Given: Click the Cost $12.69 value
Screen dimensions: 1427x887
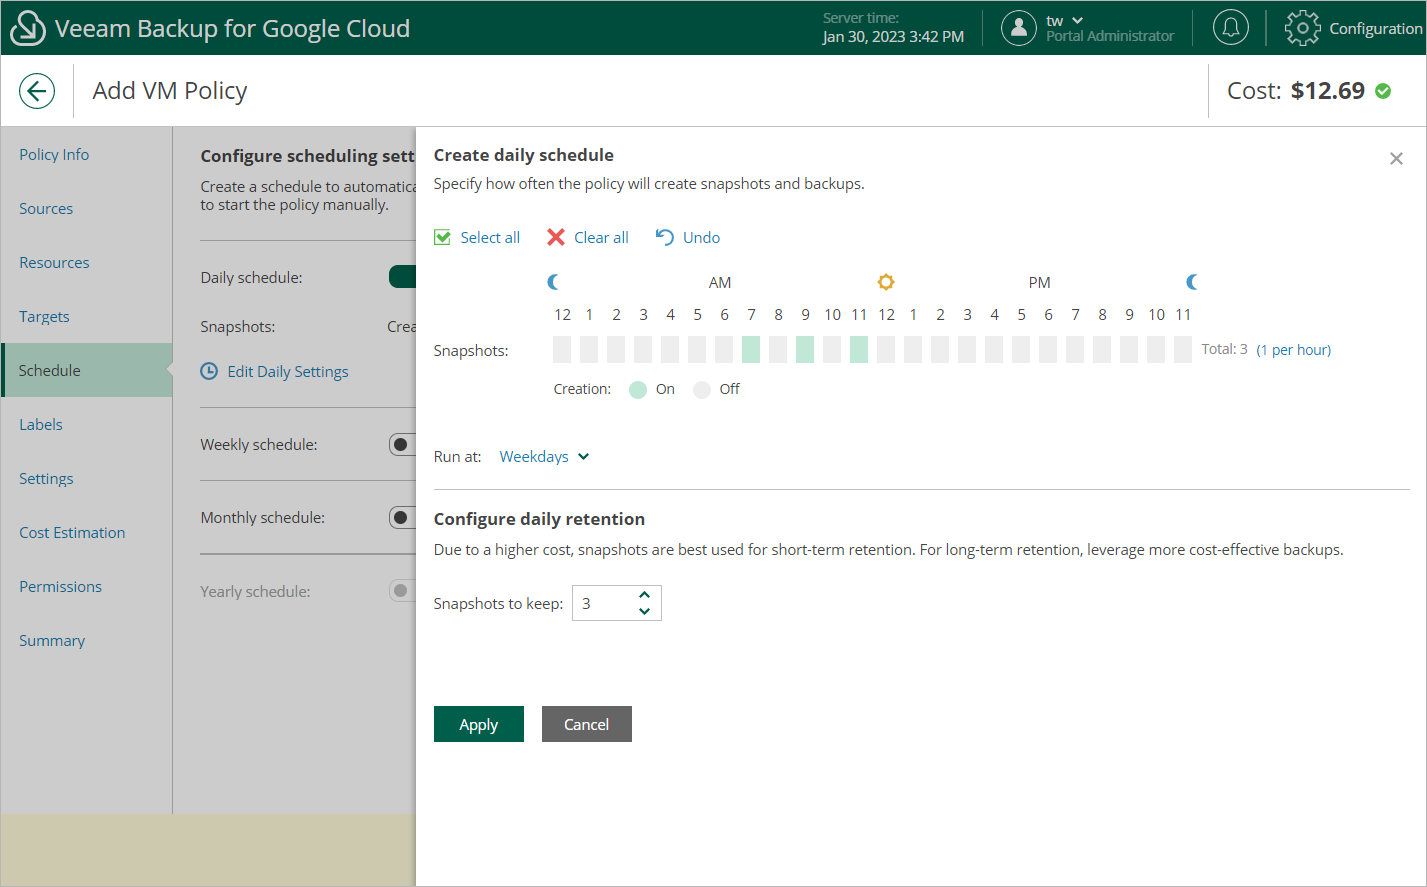Looking at the screenshot, I should [1328, 91].
